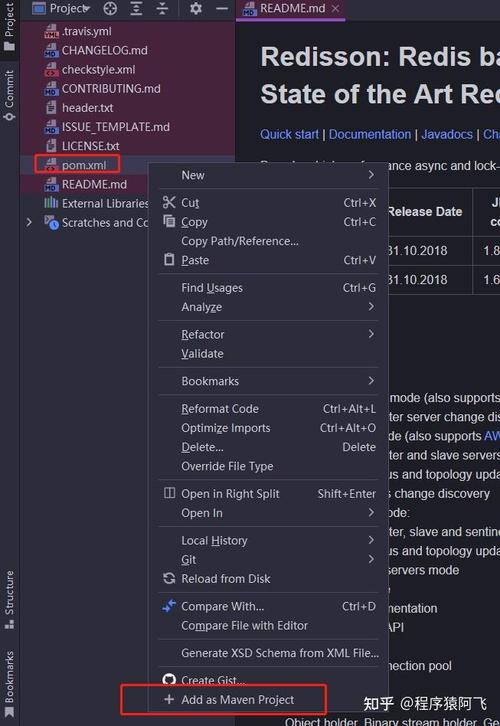
Task: Choose Delete... from context menu
Action: click(x=269, y=447)
